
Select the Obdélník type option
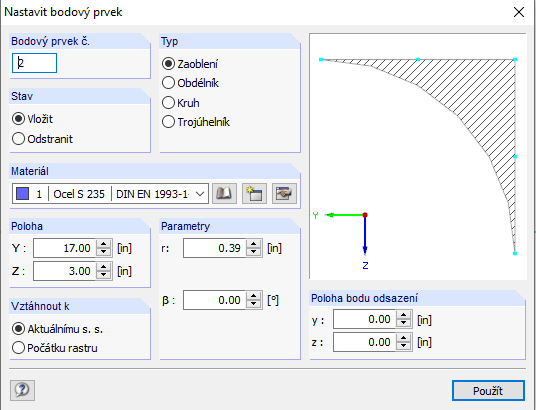190,83
